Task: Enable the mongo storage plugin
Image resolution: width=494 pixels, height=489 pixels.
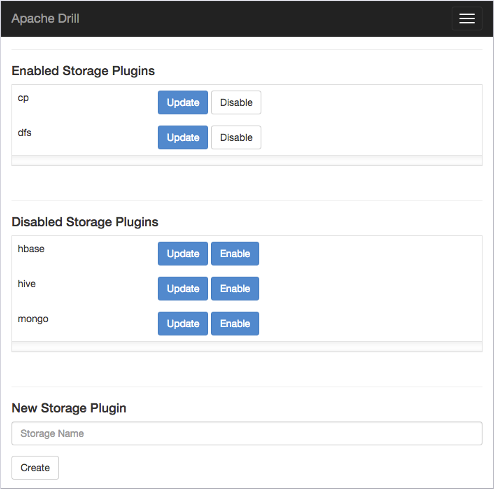Action: (x=235, y=324)
